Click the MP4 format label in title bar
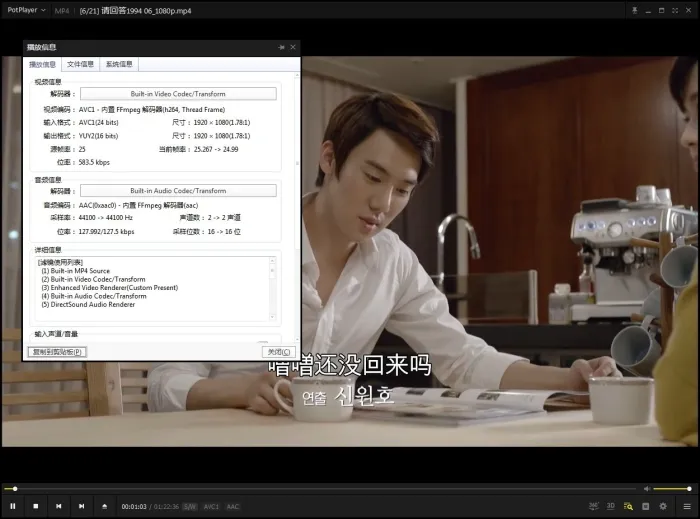Screen dimensions: 700x519 pyautogui.click(x=62, y=11)
